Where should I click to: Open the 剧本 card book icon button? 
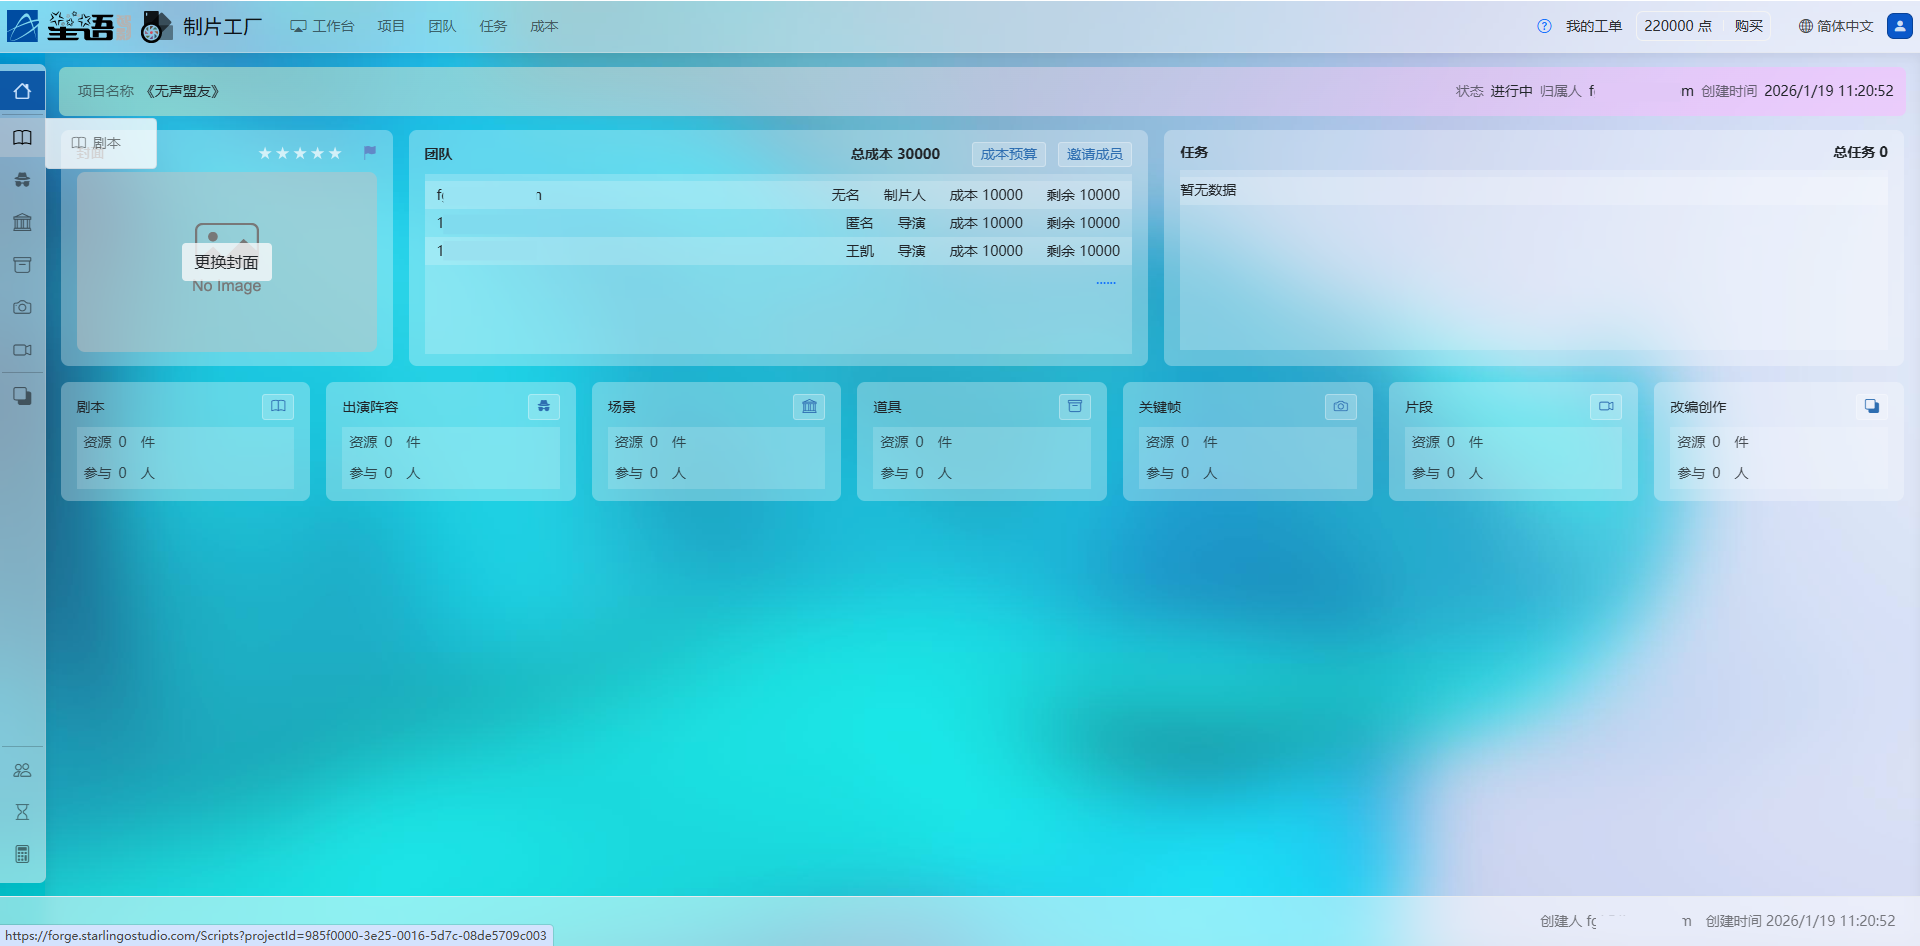pos(278,406)
